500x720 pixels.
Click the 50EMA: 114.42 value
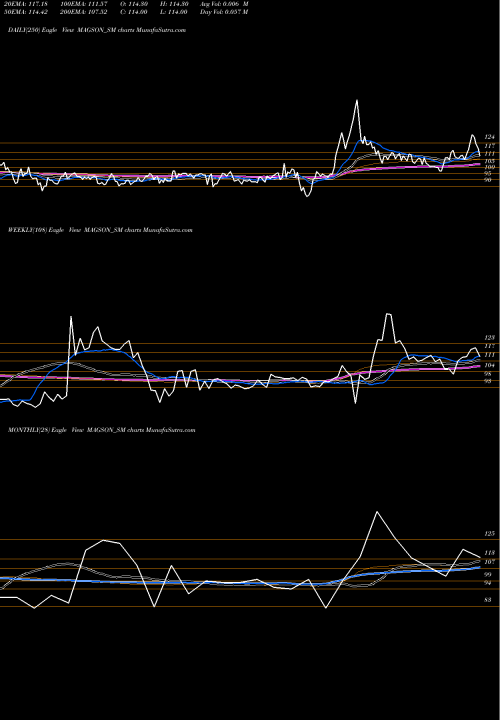(25, 12)
